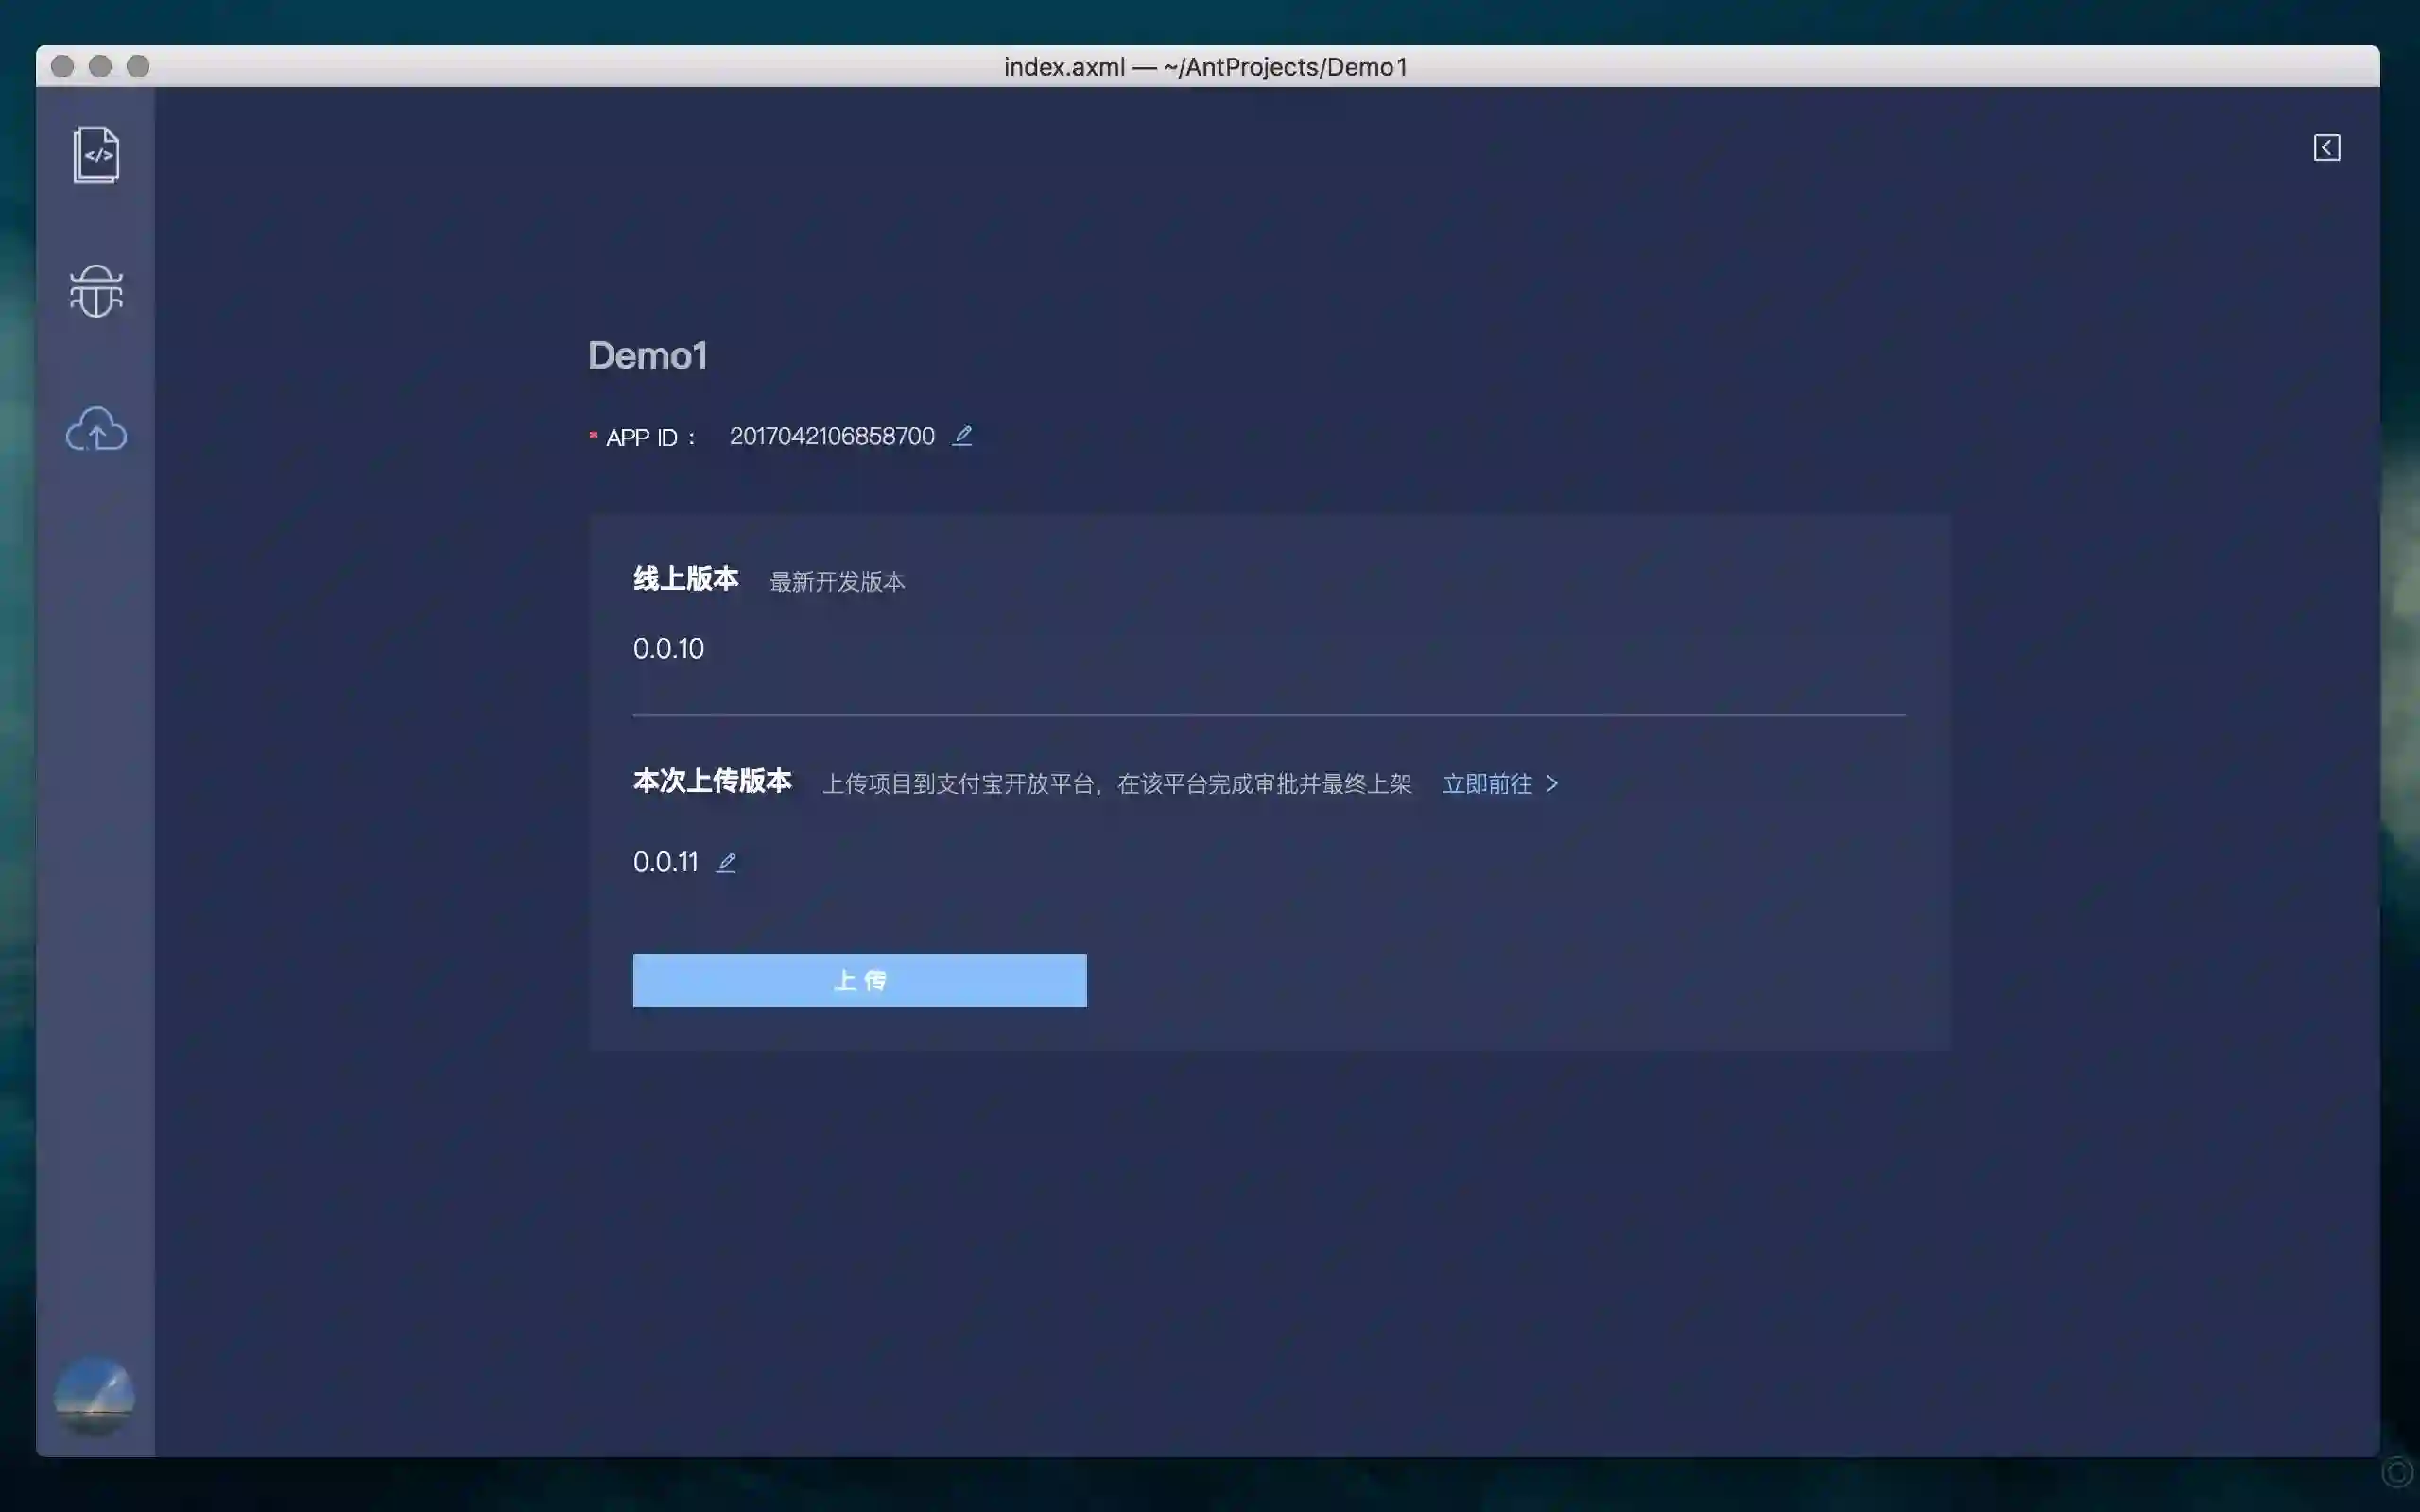Click the chevron beside 立即前往
The image size is (2420, 1512).
tap(1552, 784)
